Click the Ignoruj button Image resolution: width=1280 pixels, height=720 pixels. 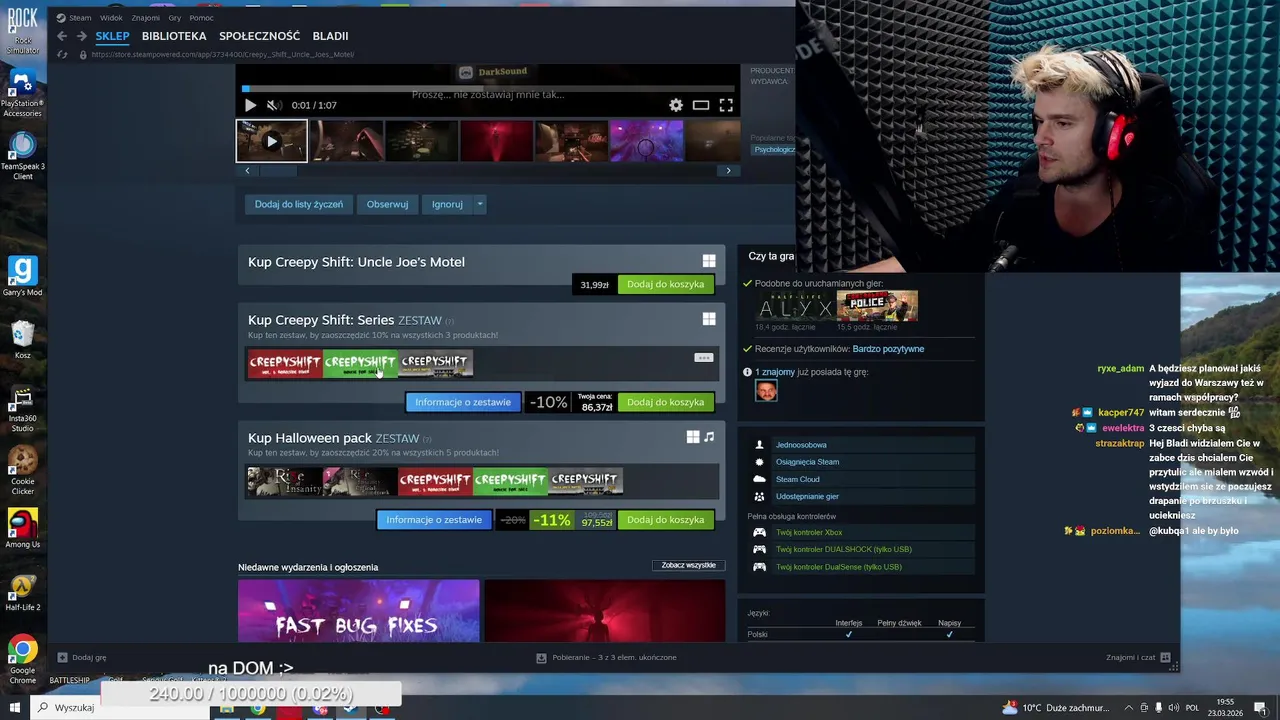(x=447, y=204)
